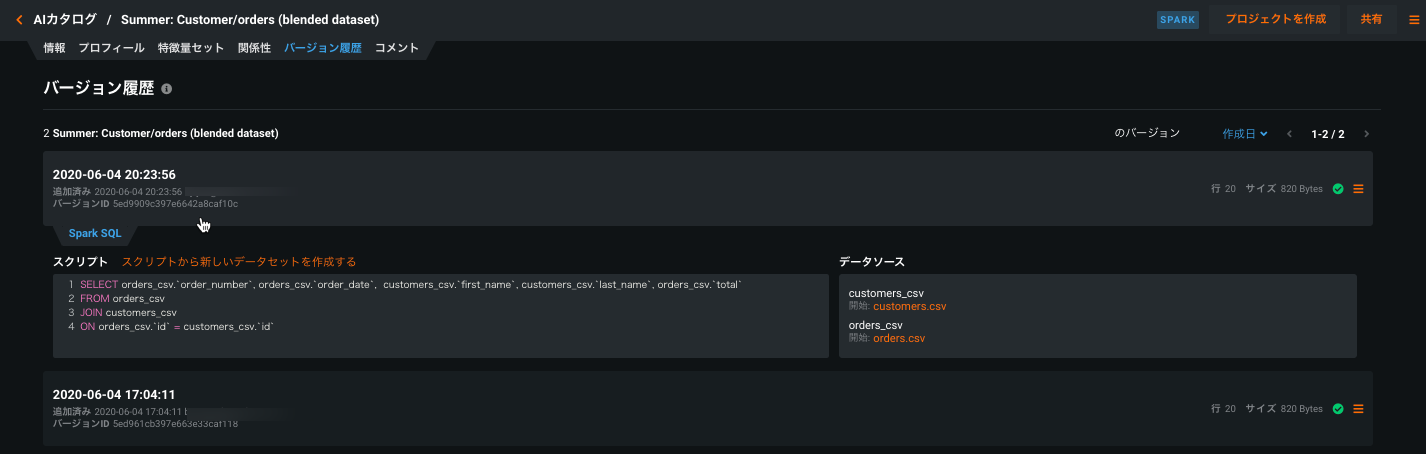Click the back arrow beside AIカタログ
The image size is (1426, 454).
pos(19,19)
